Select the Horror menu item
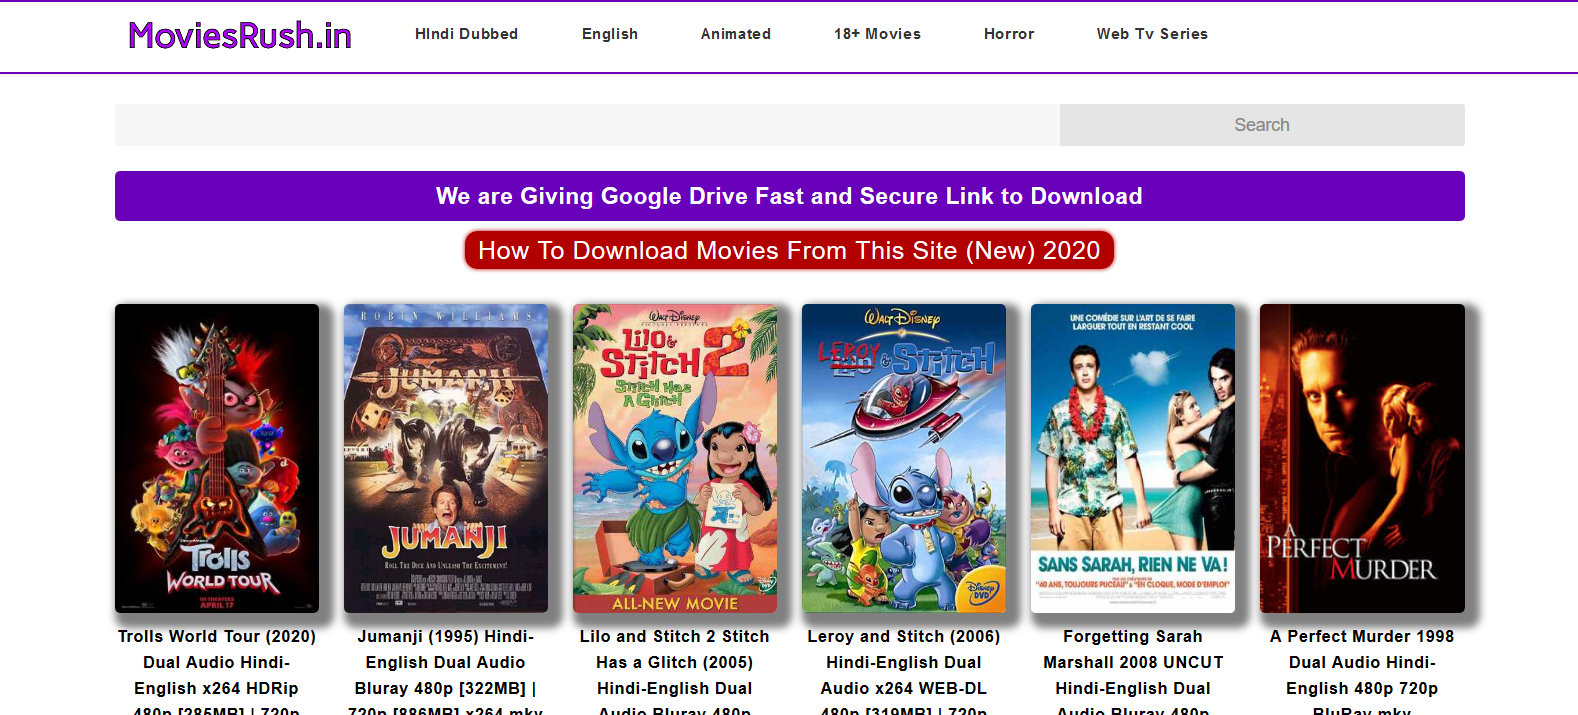 coord(1009,34)
